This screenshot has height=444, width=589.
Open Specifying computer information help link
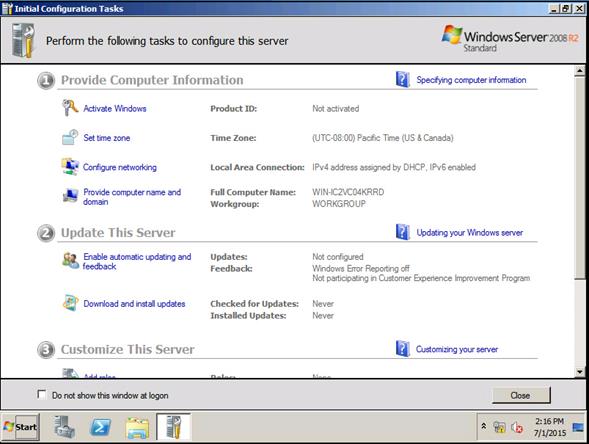[471, 80]
